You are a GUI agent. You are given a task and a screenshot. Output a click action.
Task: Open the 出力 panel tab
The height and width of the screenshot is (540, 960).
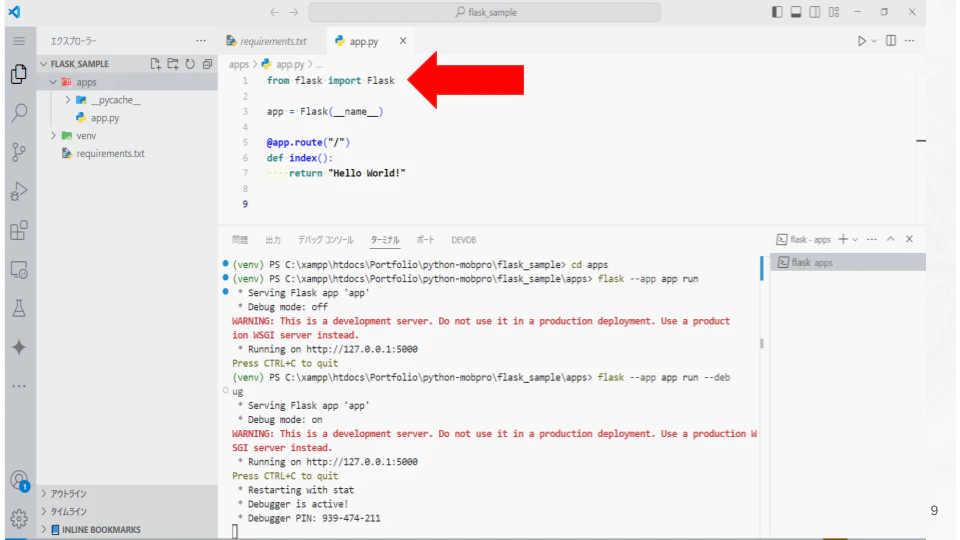pyautogui.click(x=273, y=240)
